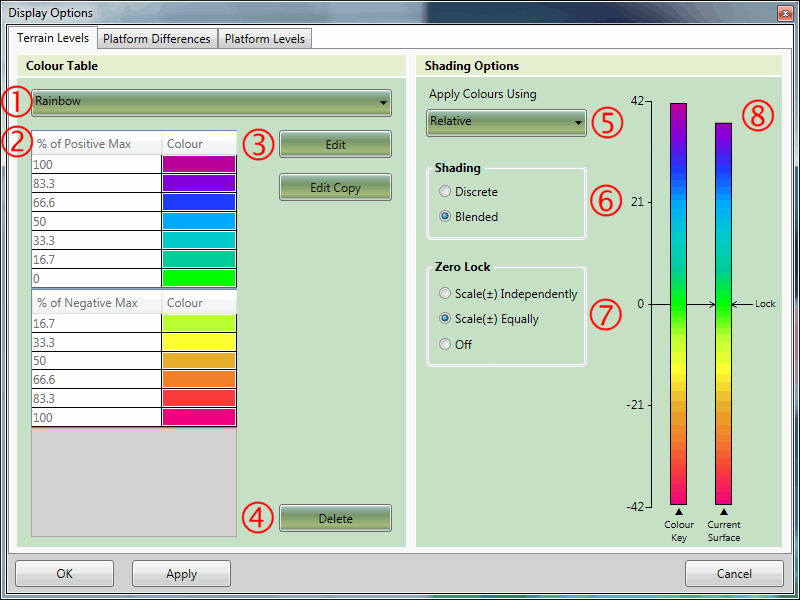Pick the orange swatch for negative 66.6
This screenshot has height=600, width=800.
199,379
